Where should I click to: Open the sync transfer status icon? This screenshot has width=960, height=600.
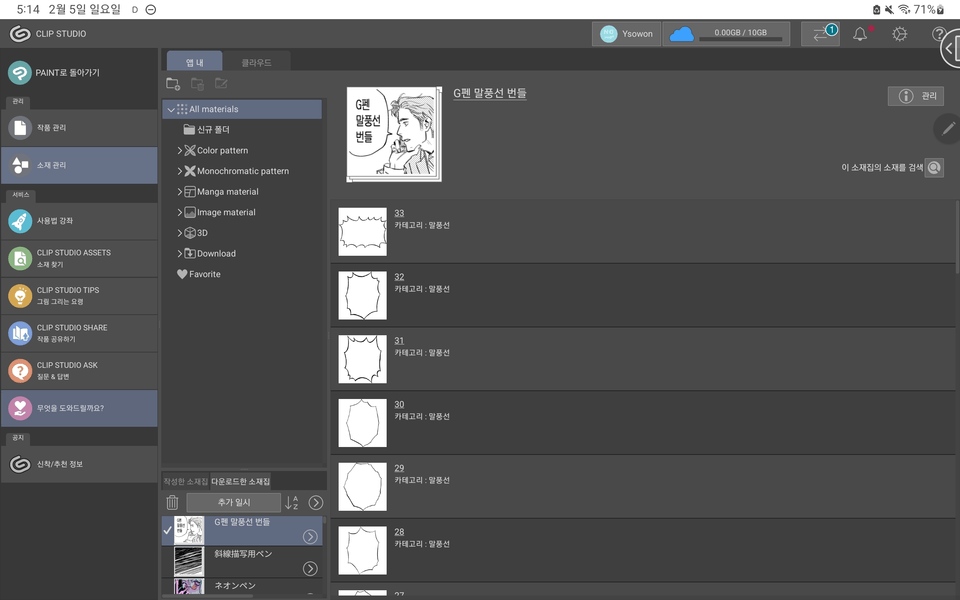click(820, 34)
